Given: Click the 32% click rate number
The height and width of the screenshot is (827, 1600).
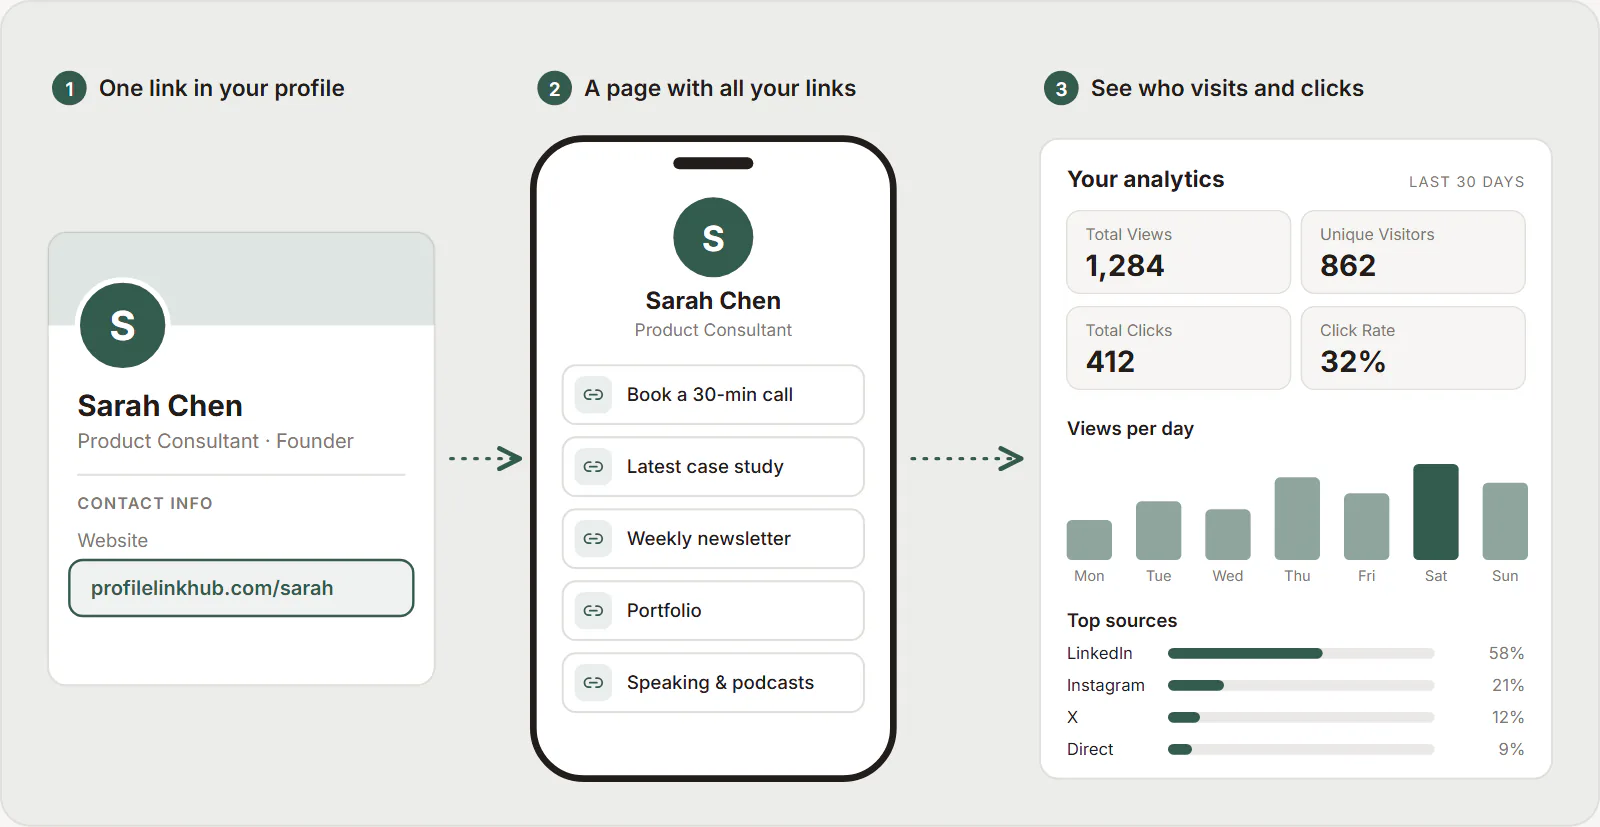Looking at the screenshot, I should point(1353,362).
